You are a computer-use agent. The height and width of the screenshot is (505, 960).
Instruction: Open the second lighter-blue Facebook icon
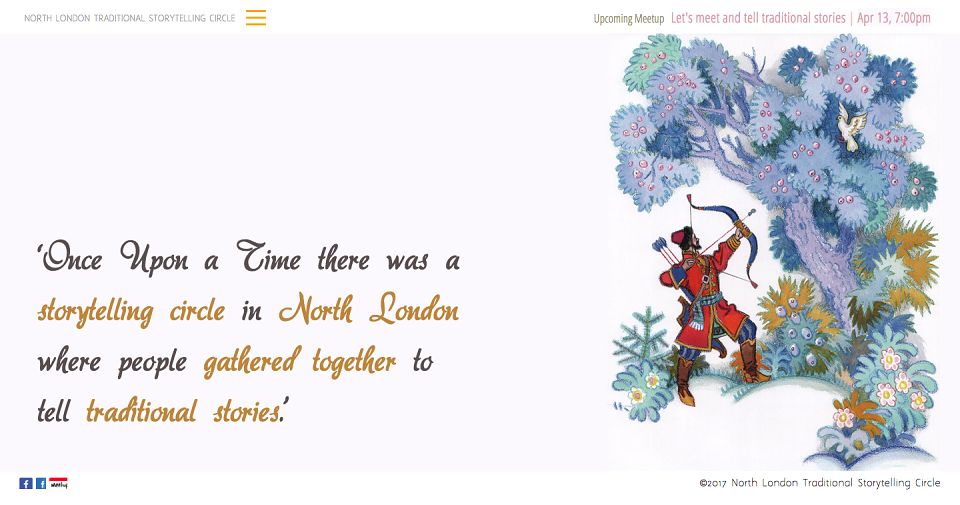coord(41,484)
